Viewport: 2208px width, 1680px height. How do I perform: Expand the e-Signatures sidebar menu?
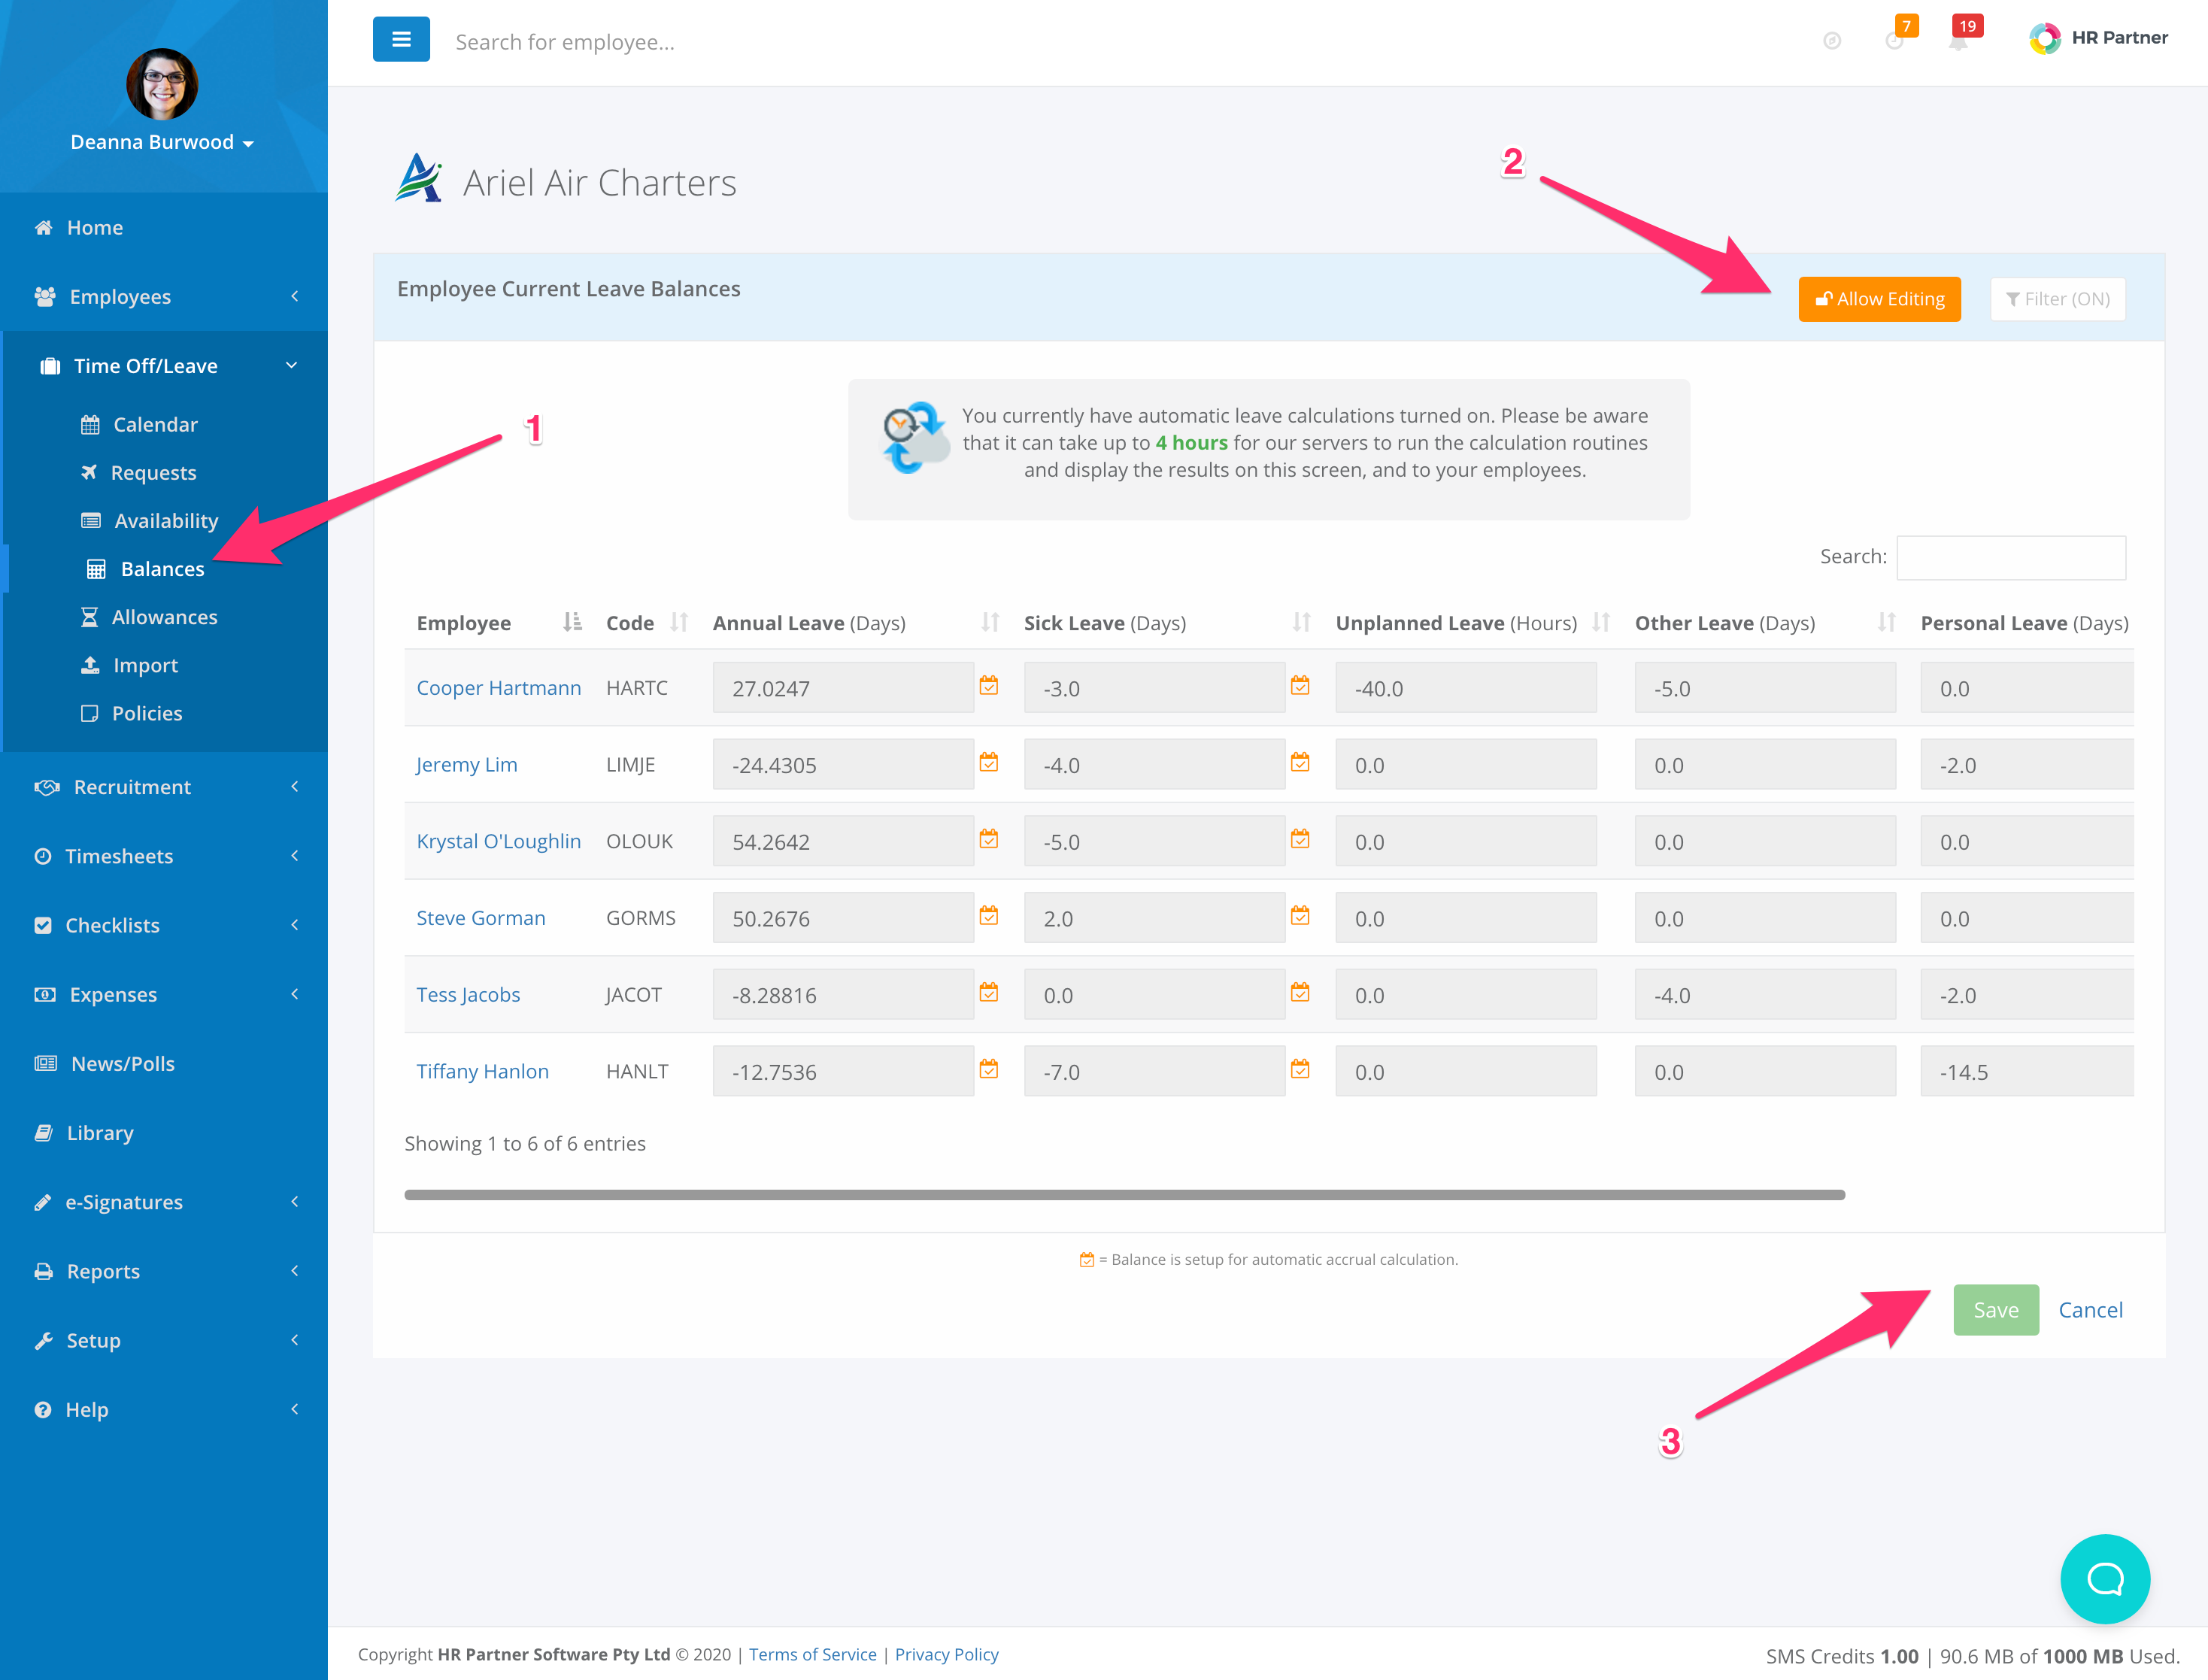pos(164,1202)
